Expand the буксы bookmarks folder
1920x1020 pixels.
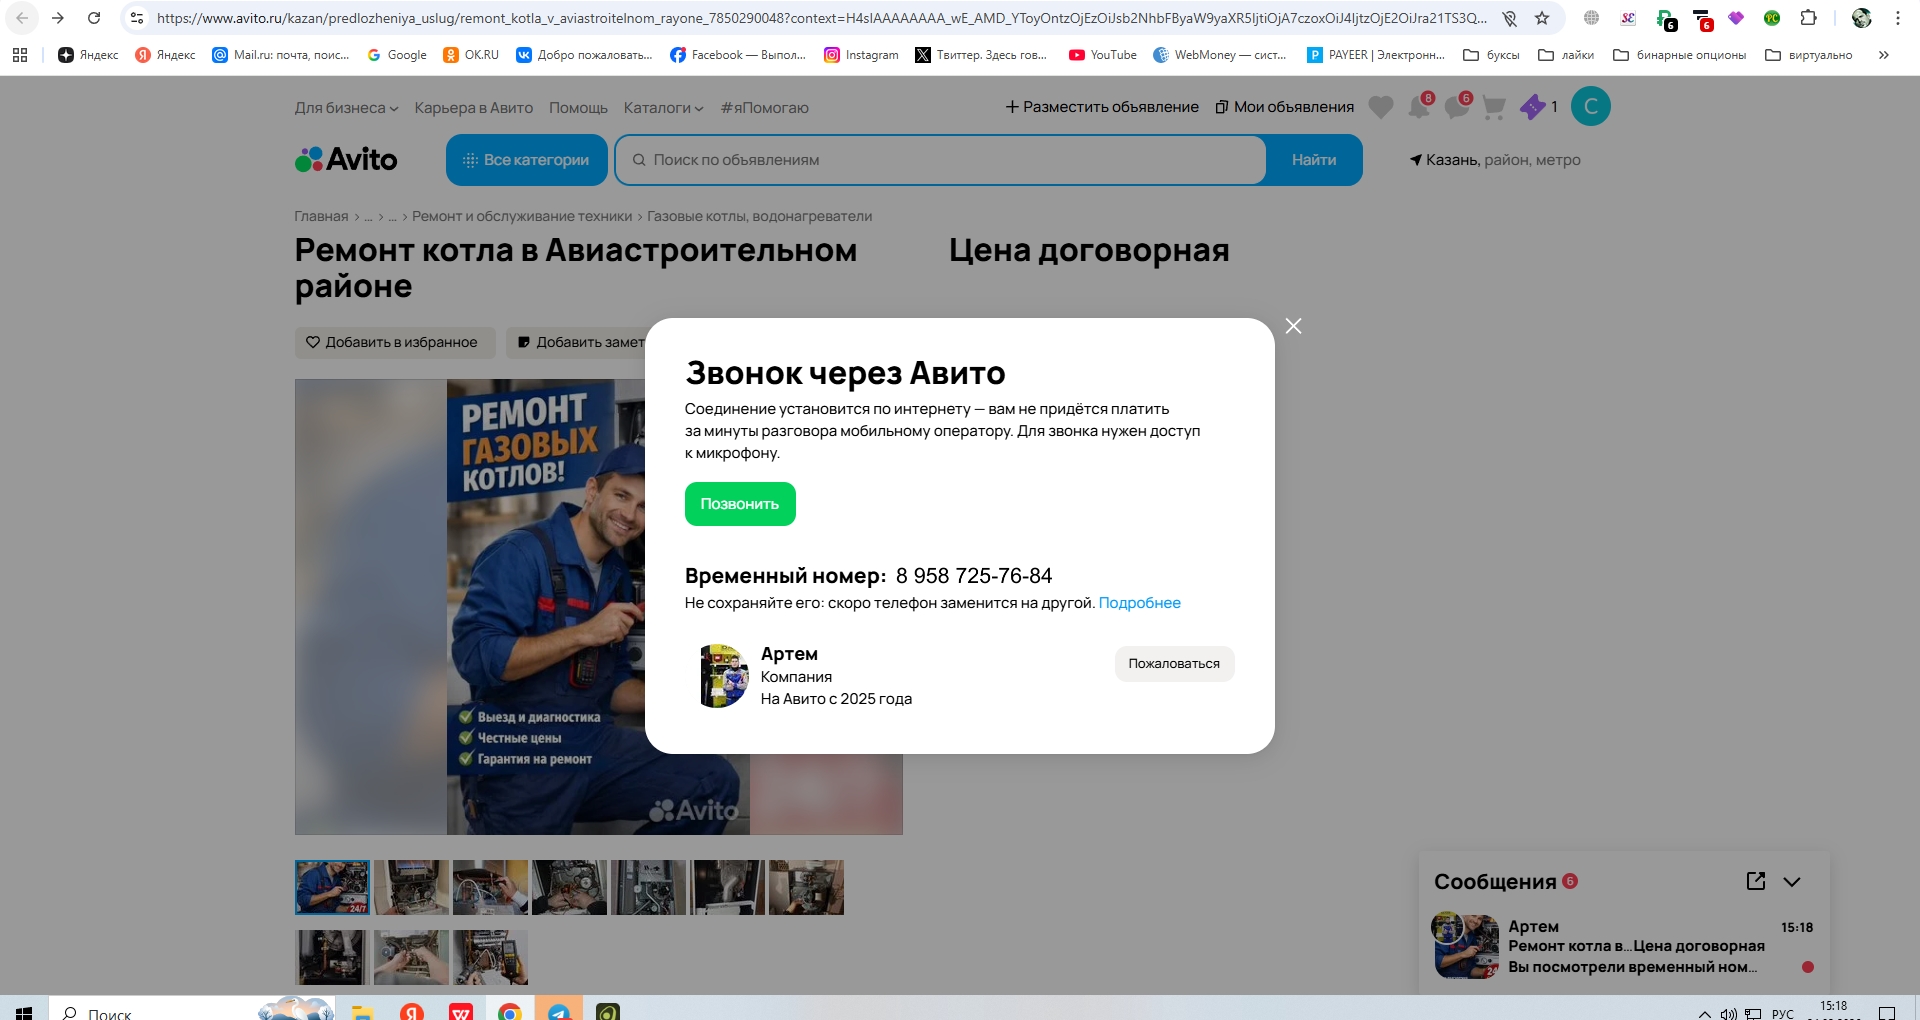point(1491,55)
